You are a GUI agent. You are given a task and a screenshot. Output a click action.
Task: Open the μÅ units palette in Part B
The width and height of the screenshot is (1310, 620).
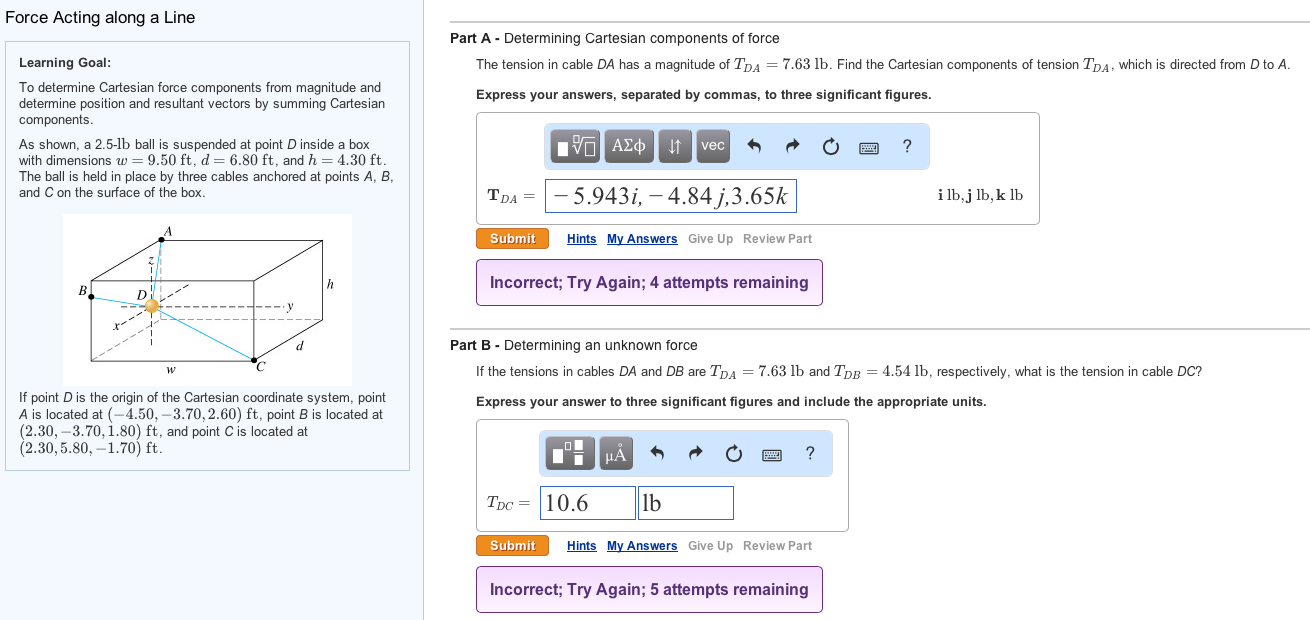tap(615, 453)
